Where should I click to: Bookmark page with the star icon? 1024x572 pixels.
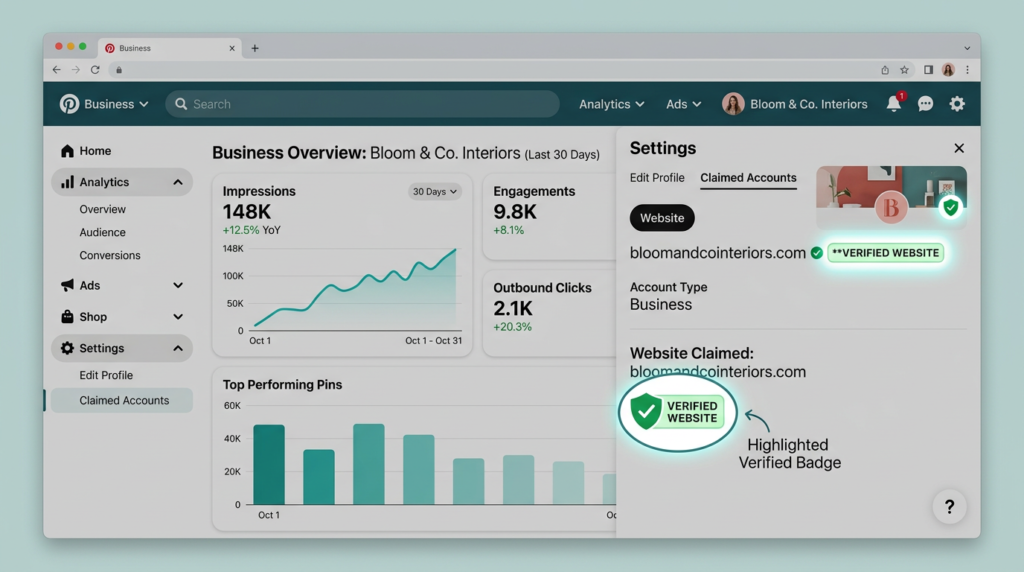904,70
